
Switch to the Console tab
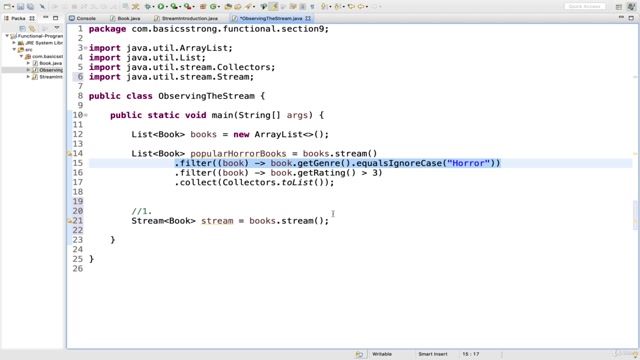point(82,18)
